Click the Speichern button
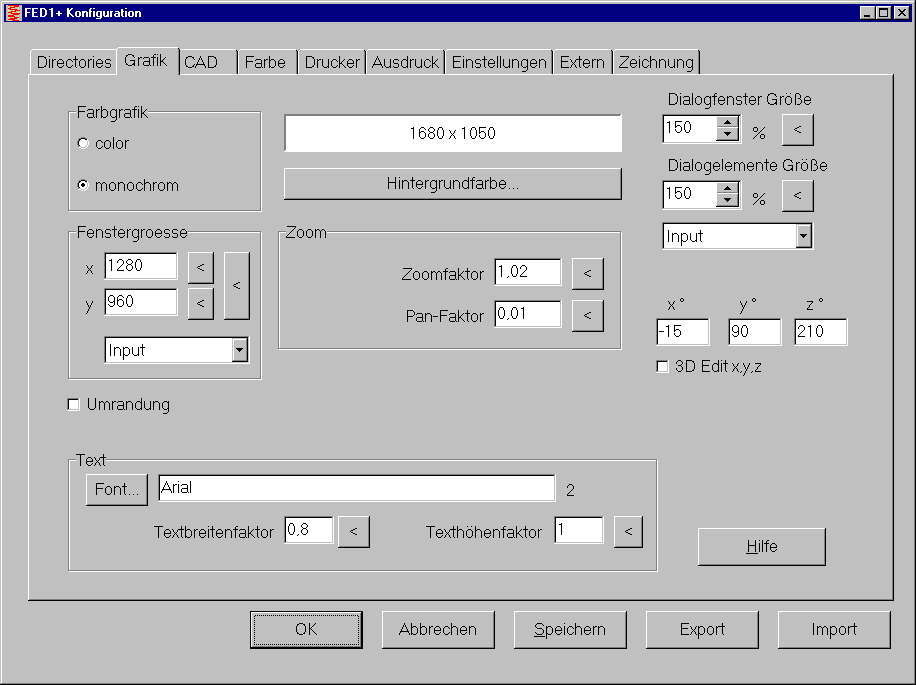This screenshot has width=916, height=685. (570, 630)
